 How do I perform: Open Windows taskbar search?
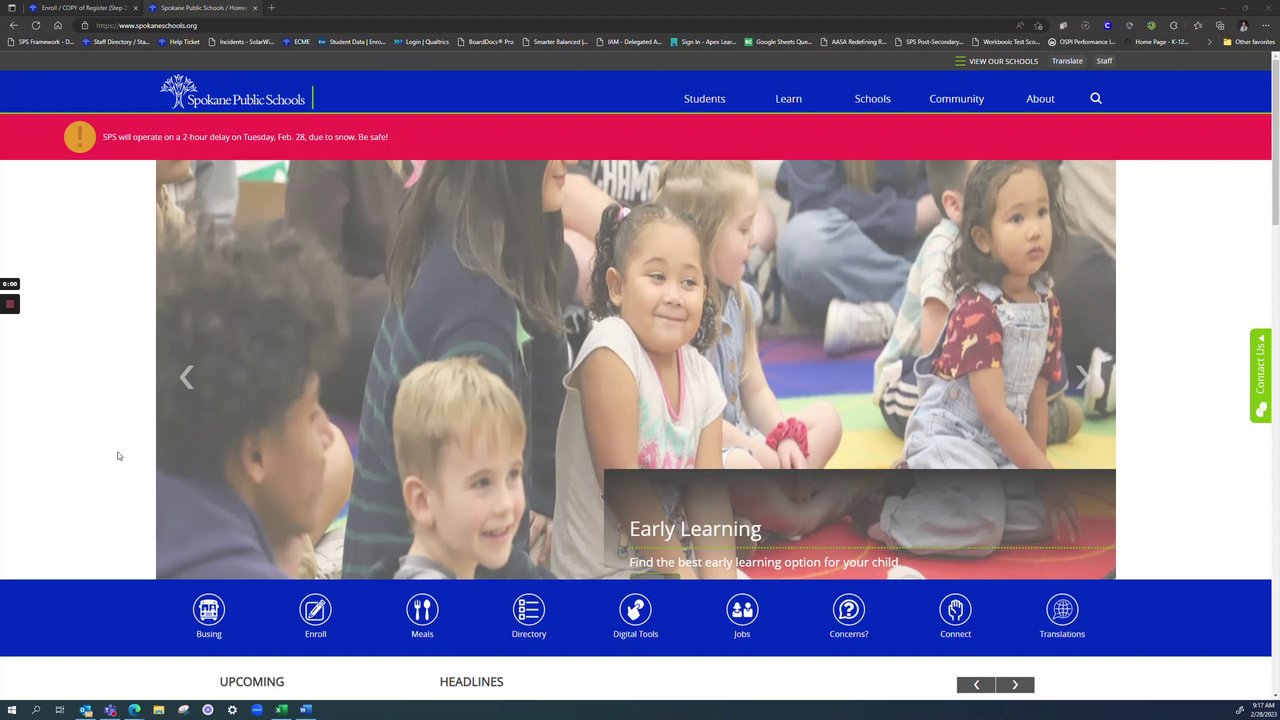click(36, 710)
